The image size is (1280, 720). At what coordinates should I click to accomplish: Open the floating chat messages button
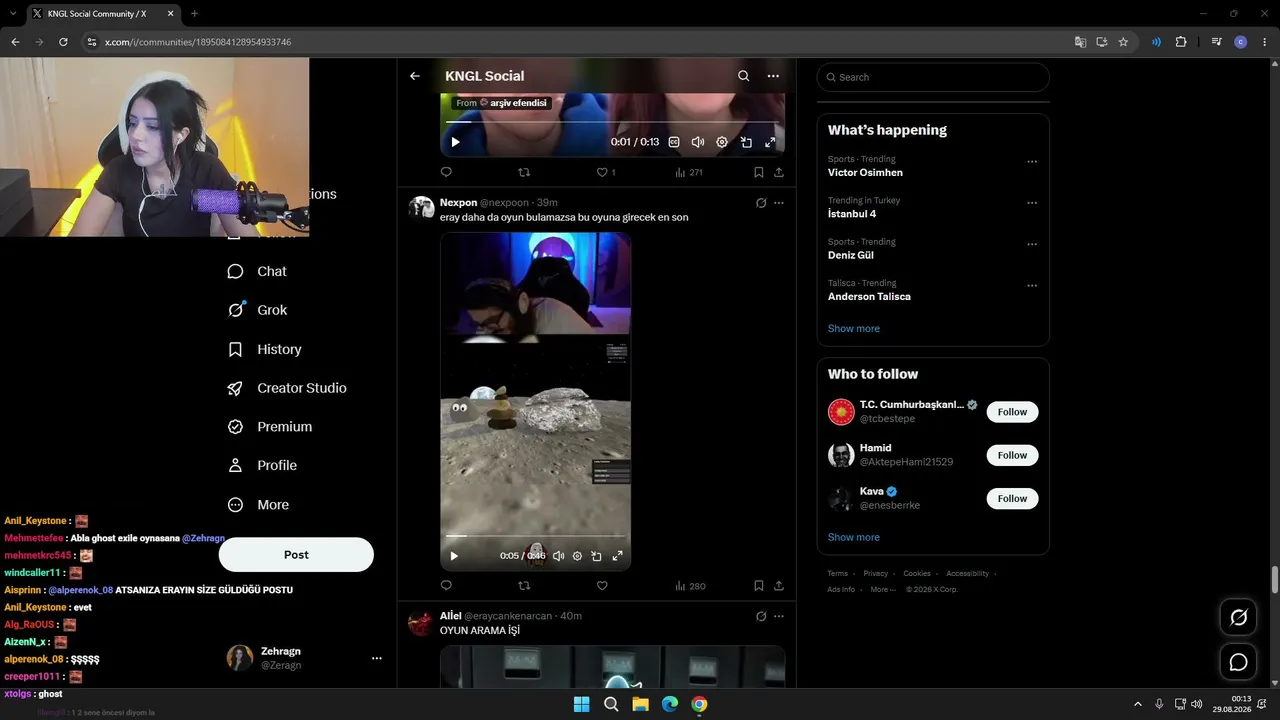(1238, 662)
